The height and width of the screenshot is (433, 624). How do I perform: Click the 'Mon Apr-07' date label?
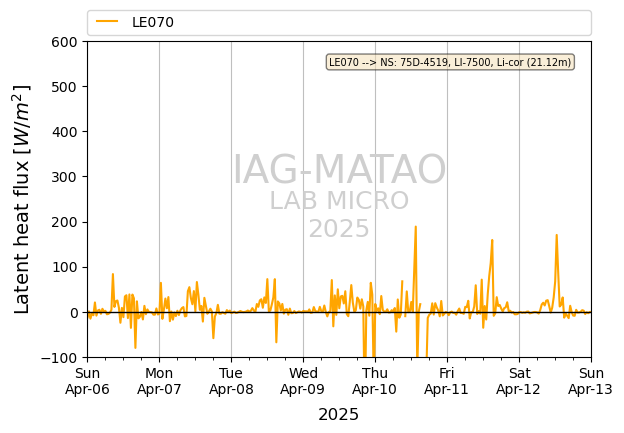159,381
